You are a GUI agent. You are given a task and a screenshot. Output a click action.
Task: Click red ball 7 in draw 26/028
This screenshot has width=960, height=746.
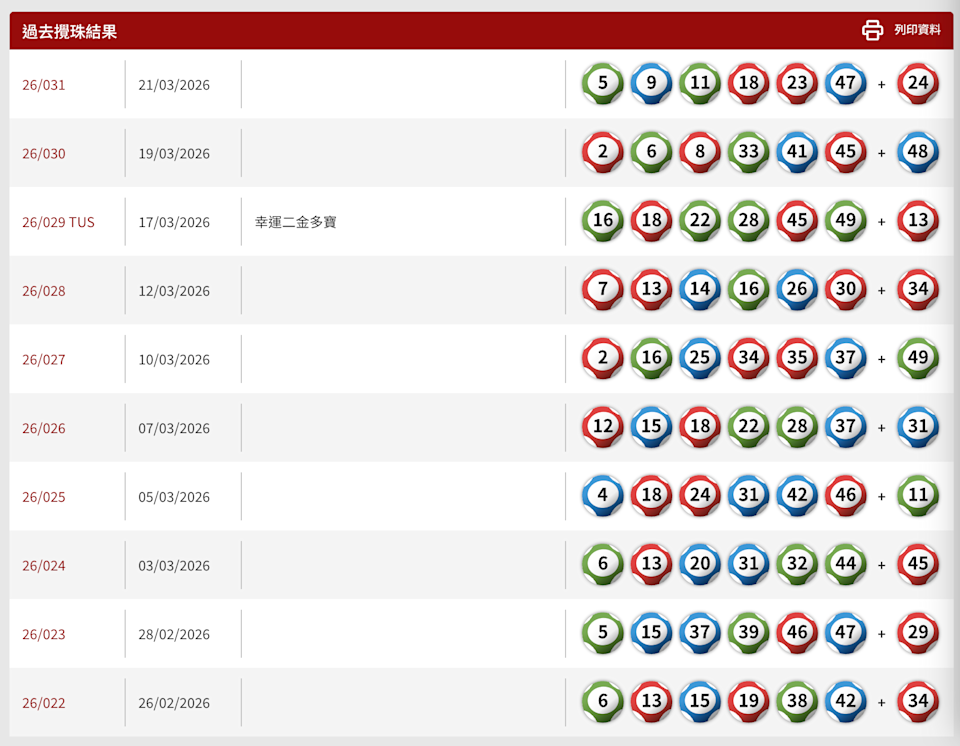click(x=603, y=290)
